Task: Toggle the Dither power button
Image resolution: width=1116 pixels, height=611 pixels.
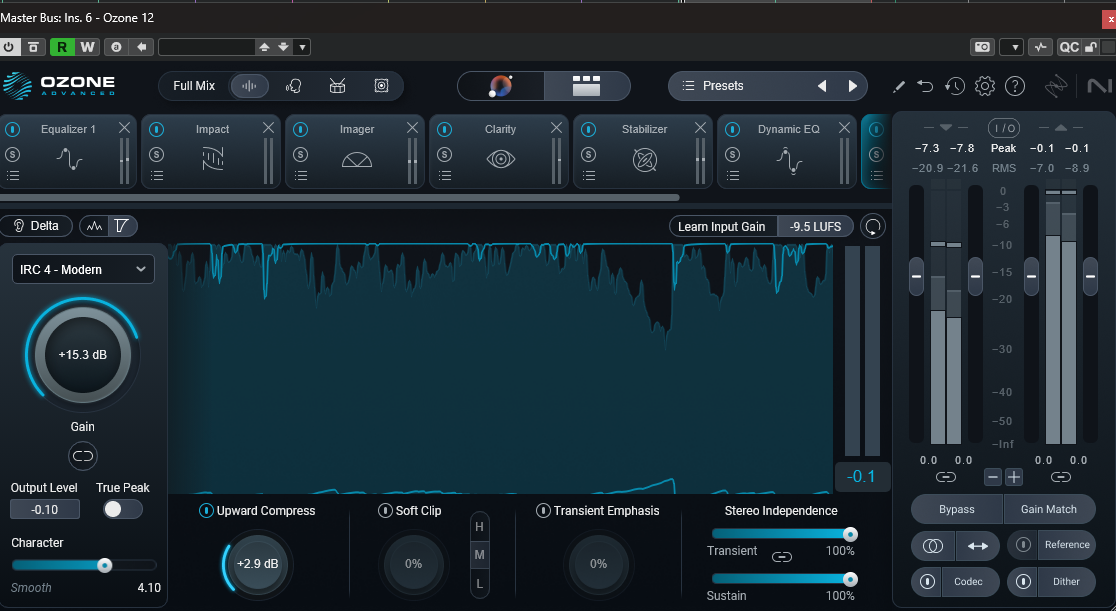Action: coord(1023,581)
